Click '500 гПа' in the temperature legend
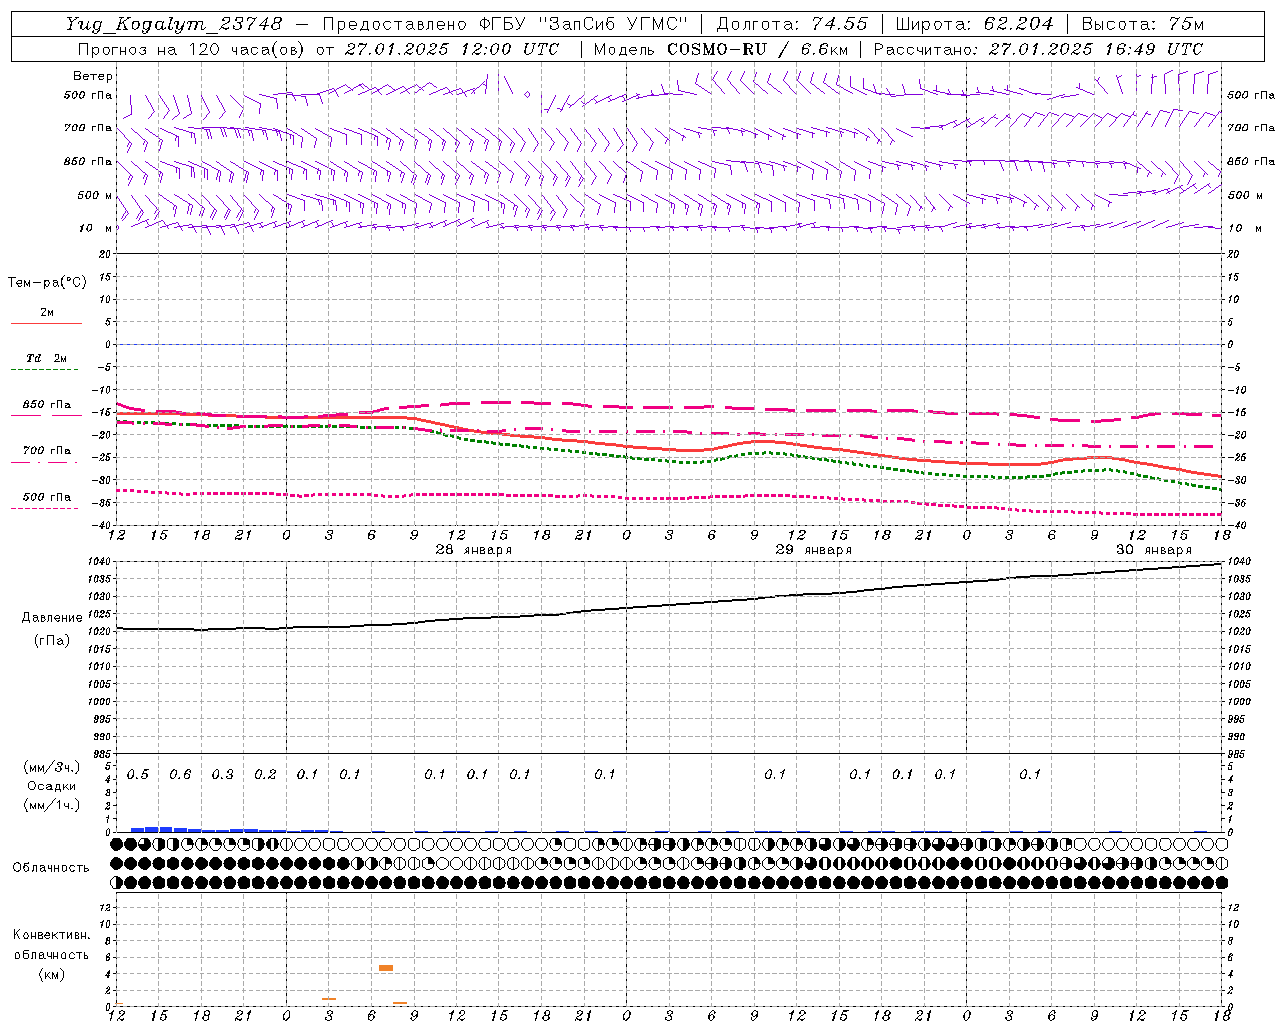The image size is (1280, 1024). pos(46,497)
